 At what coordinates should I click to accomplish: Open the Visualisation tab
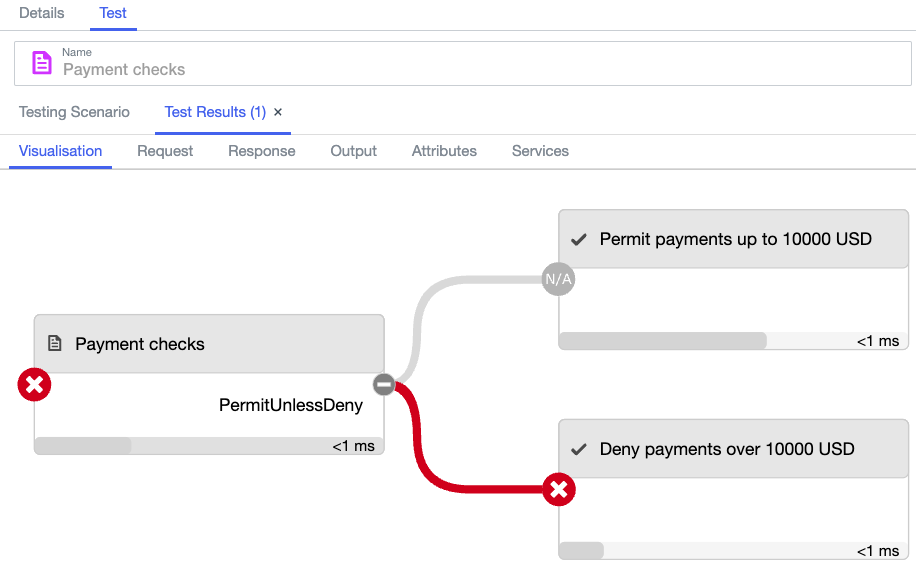(60, 151)
